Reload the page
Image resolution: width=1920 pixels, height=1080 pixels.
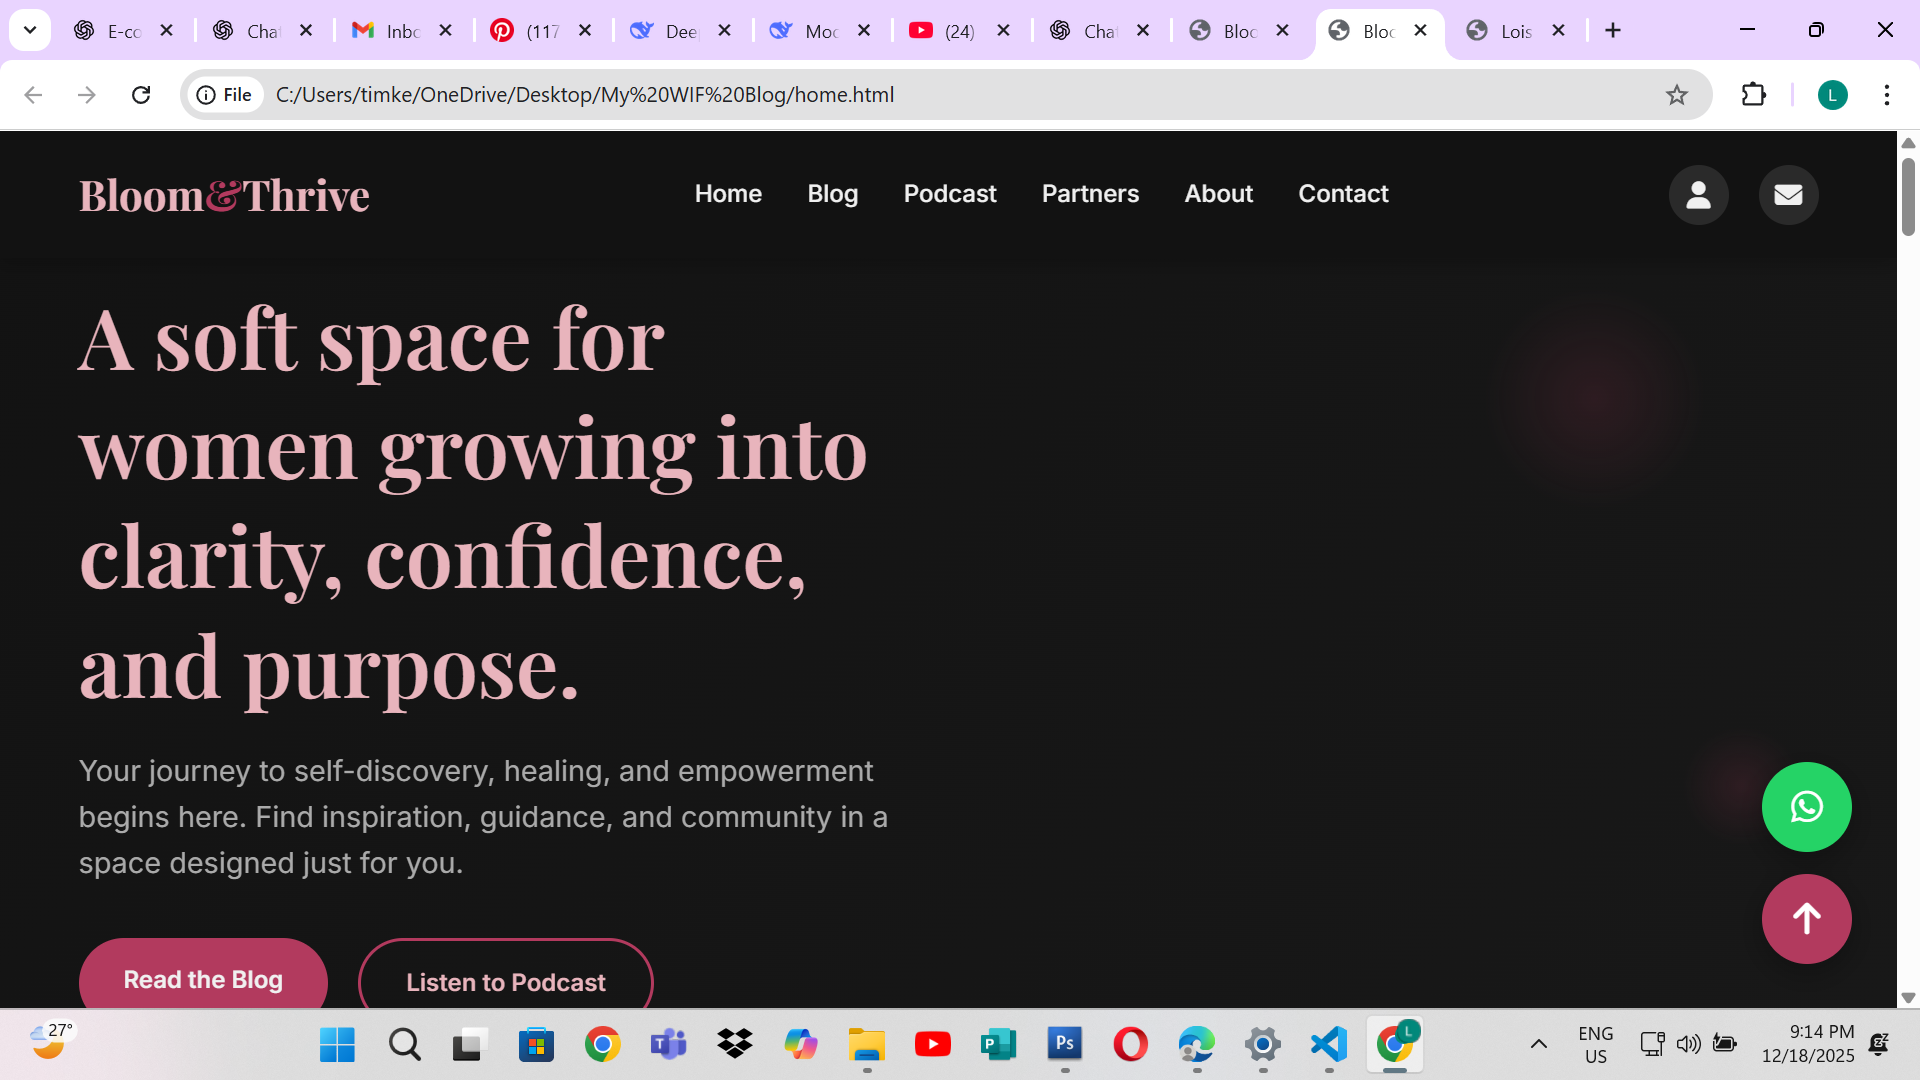pos(141,95)
